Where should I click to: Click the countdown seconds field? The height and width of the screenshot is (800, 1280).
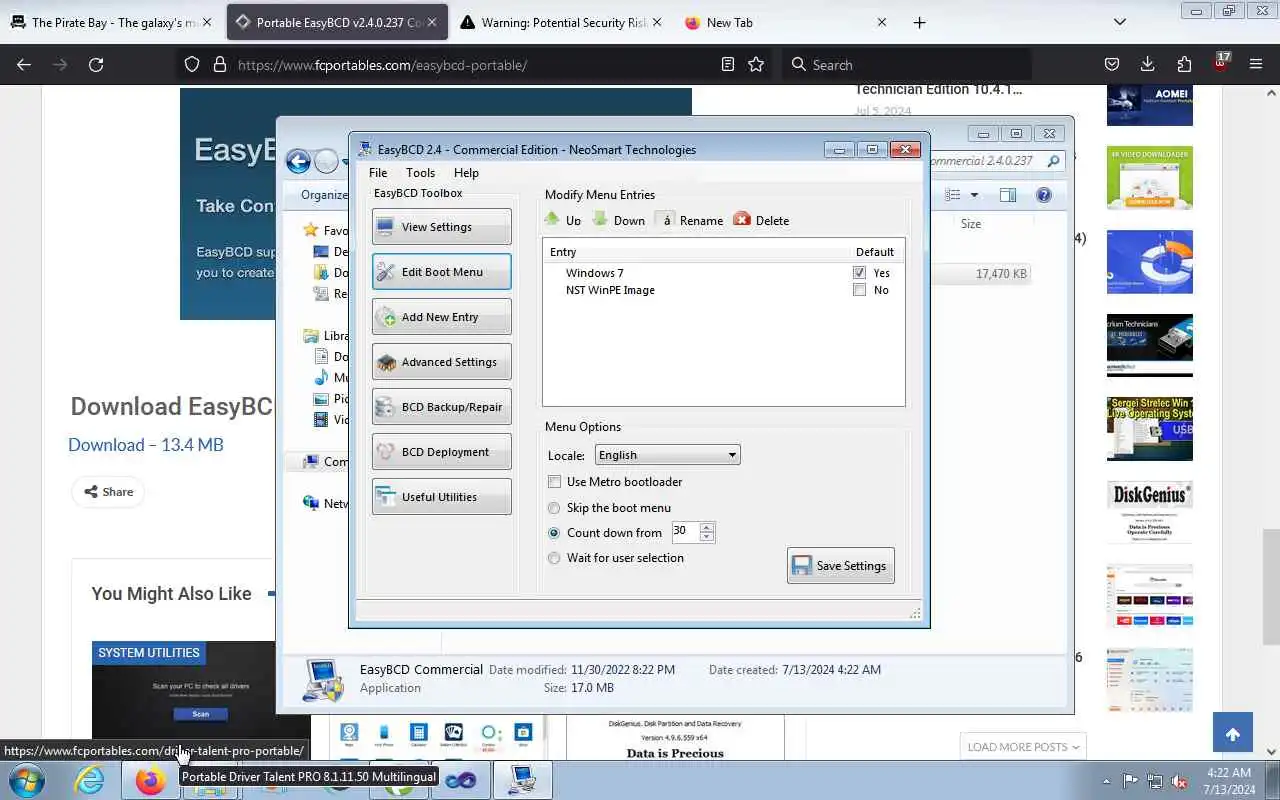pyautogui.click(x=685, y=532)
